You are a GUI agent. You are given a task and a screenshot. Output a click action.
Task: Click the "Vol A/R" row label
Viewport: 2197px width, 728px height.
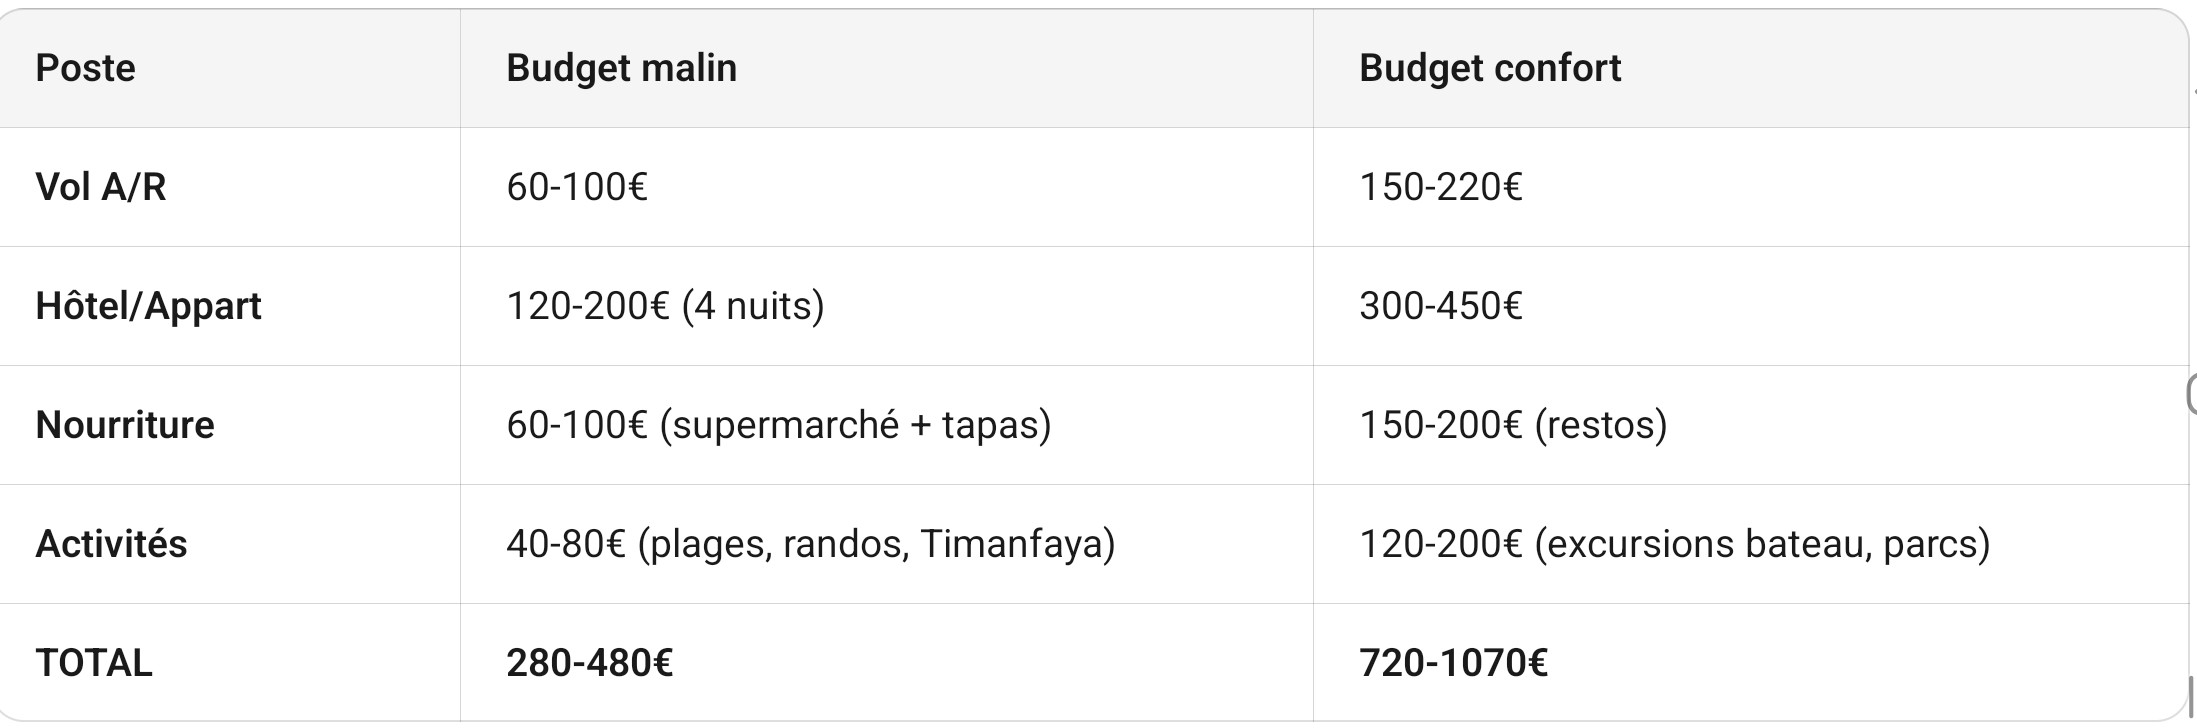pyautogui.click(x=101, y=187)
